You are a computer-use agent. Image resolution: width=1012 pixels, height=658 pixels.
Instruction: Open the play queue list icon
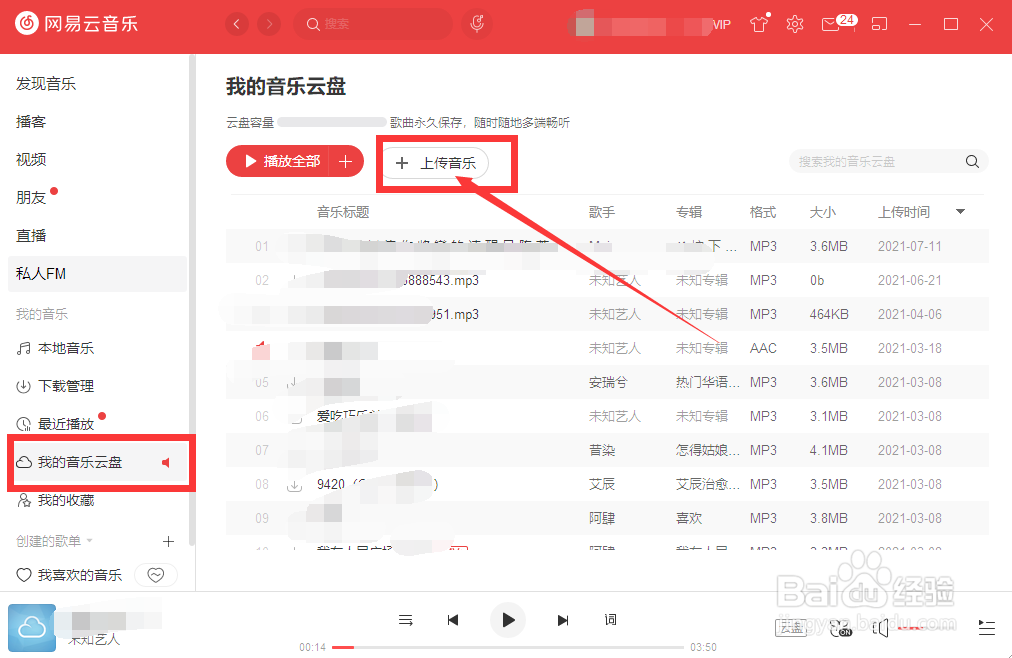tap(986, 628)
